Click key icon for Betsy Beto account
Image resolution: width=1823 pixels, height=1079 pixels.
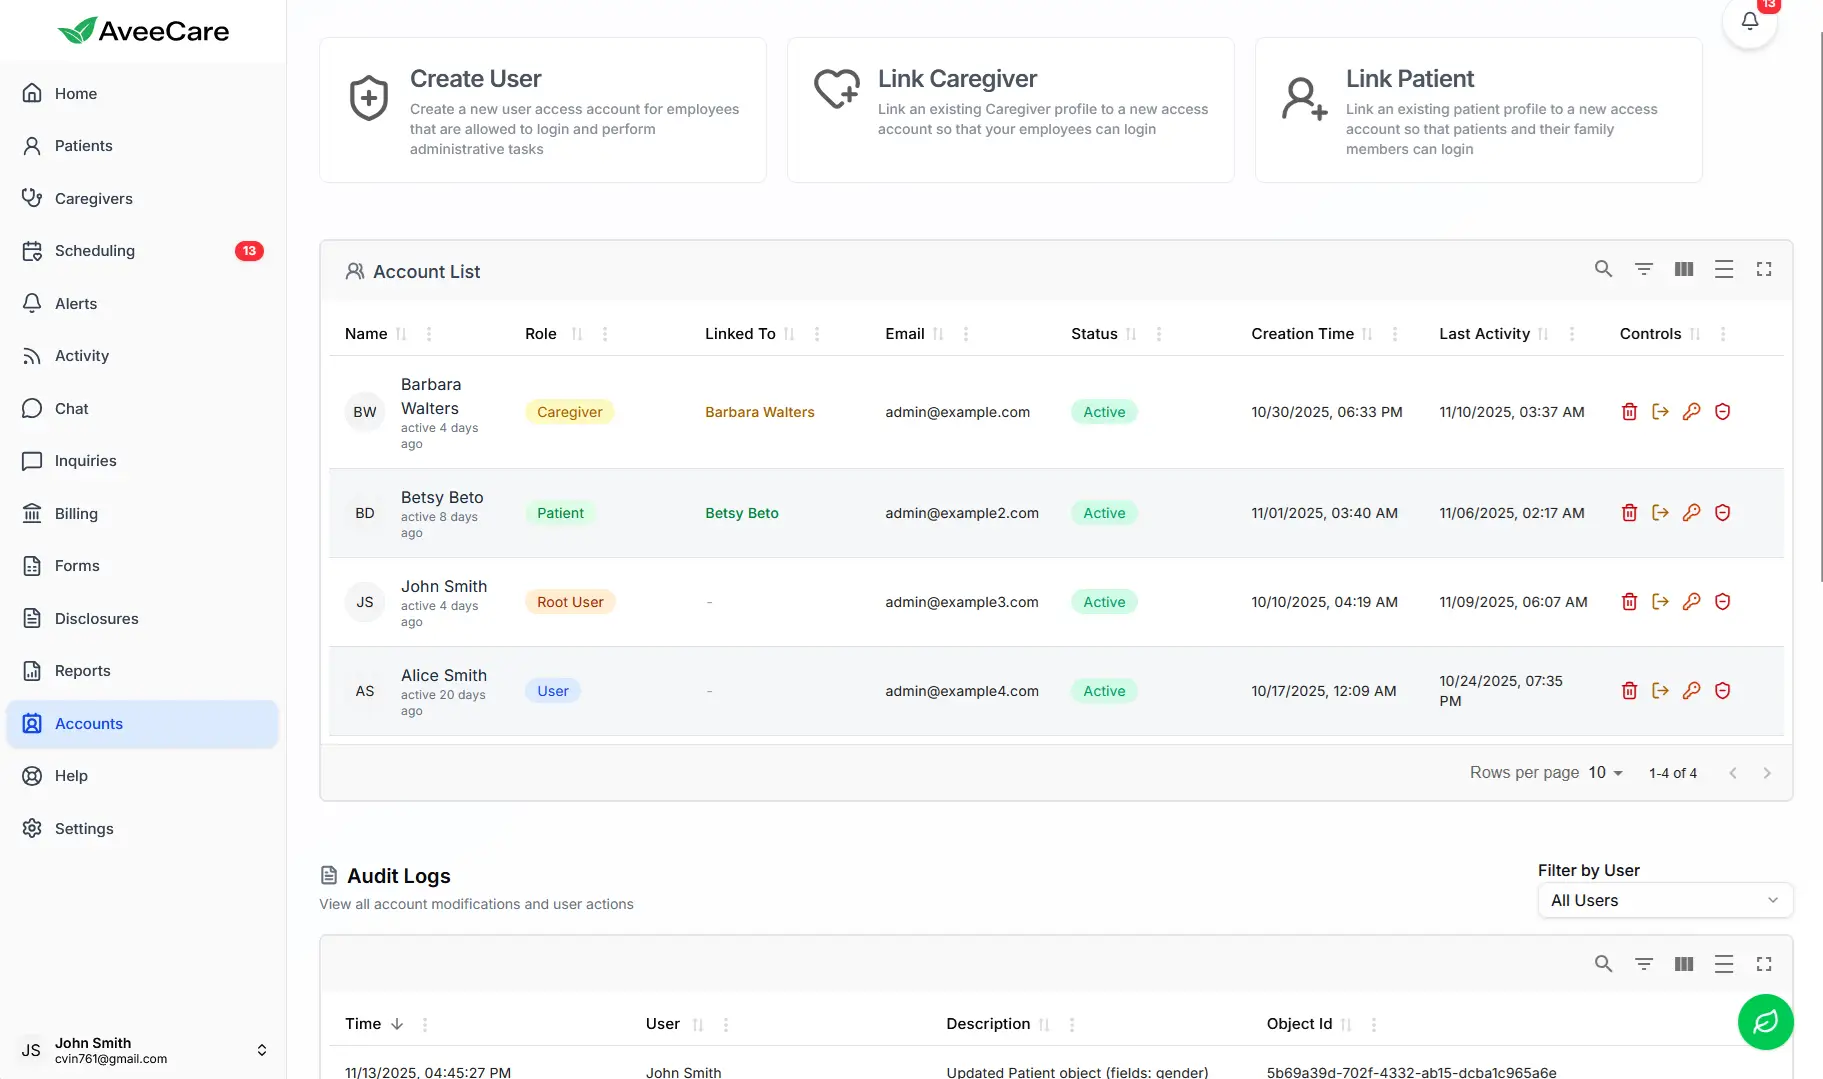tap(1691, 513)
